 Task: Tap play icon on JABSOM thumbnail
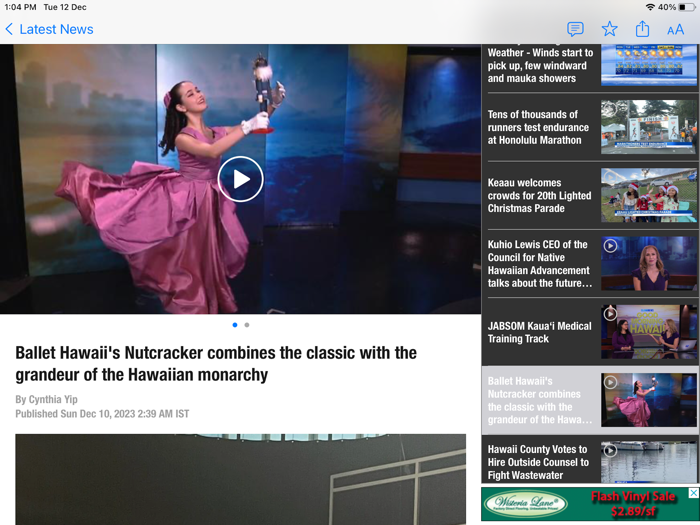coord(610,314)
